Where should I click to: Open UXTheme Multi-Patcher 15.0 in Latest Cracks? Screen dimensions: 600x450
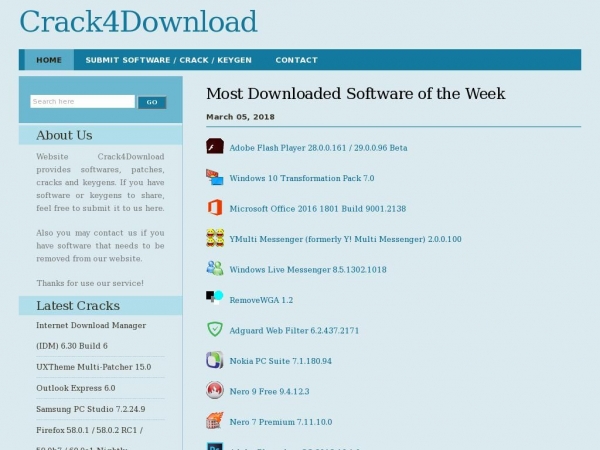94,367
